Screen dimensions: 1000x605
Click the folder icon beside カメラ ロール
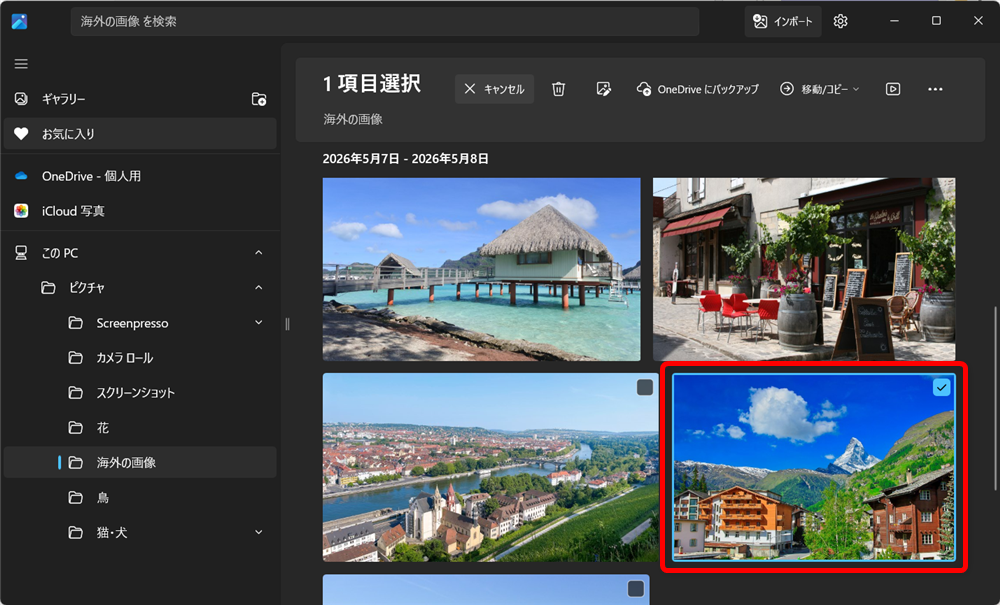click(x=75, y=358)
